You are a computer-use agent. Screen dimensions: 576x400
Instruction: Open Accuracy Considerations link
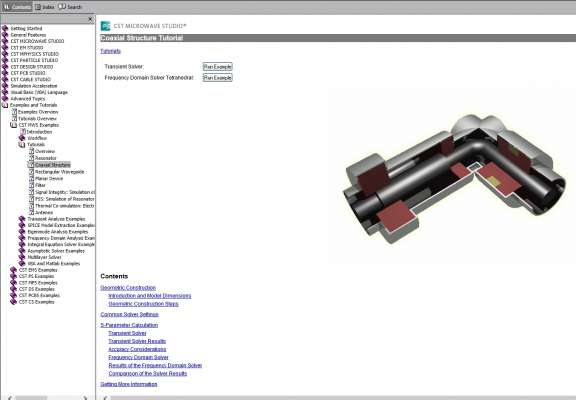point(137,349)
